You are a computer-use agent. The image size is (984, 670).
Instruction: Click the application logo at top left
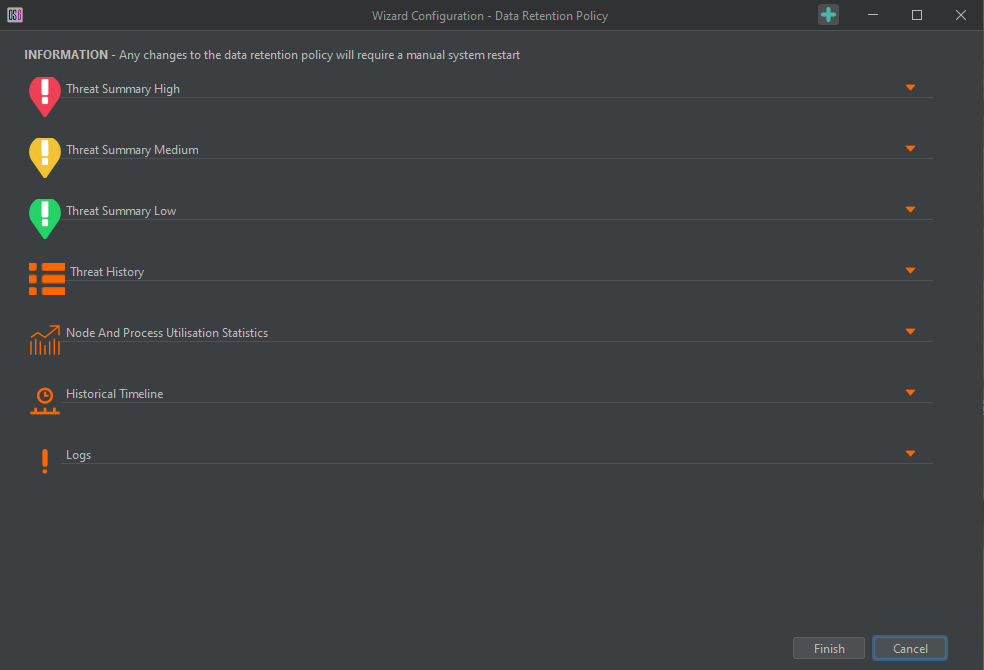coord(14,15)
